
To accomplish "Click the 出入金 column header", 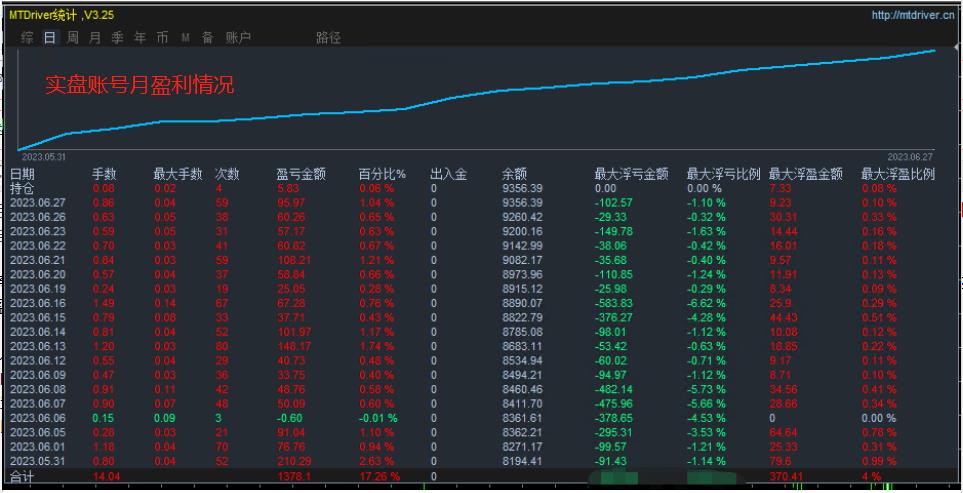I will (x=449, y=174).
